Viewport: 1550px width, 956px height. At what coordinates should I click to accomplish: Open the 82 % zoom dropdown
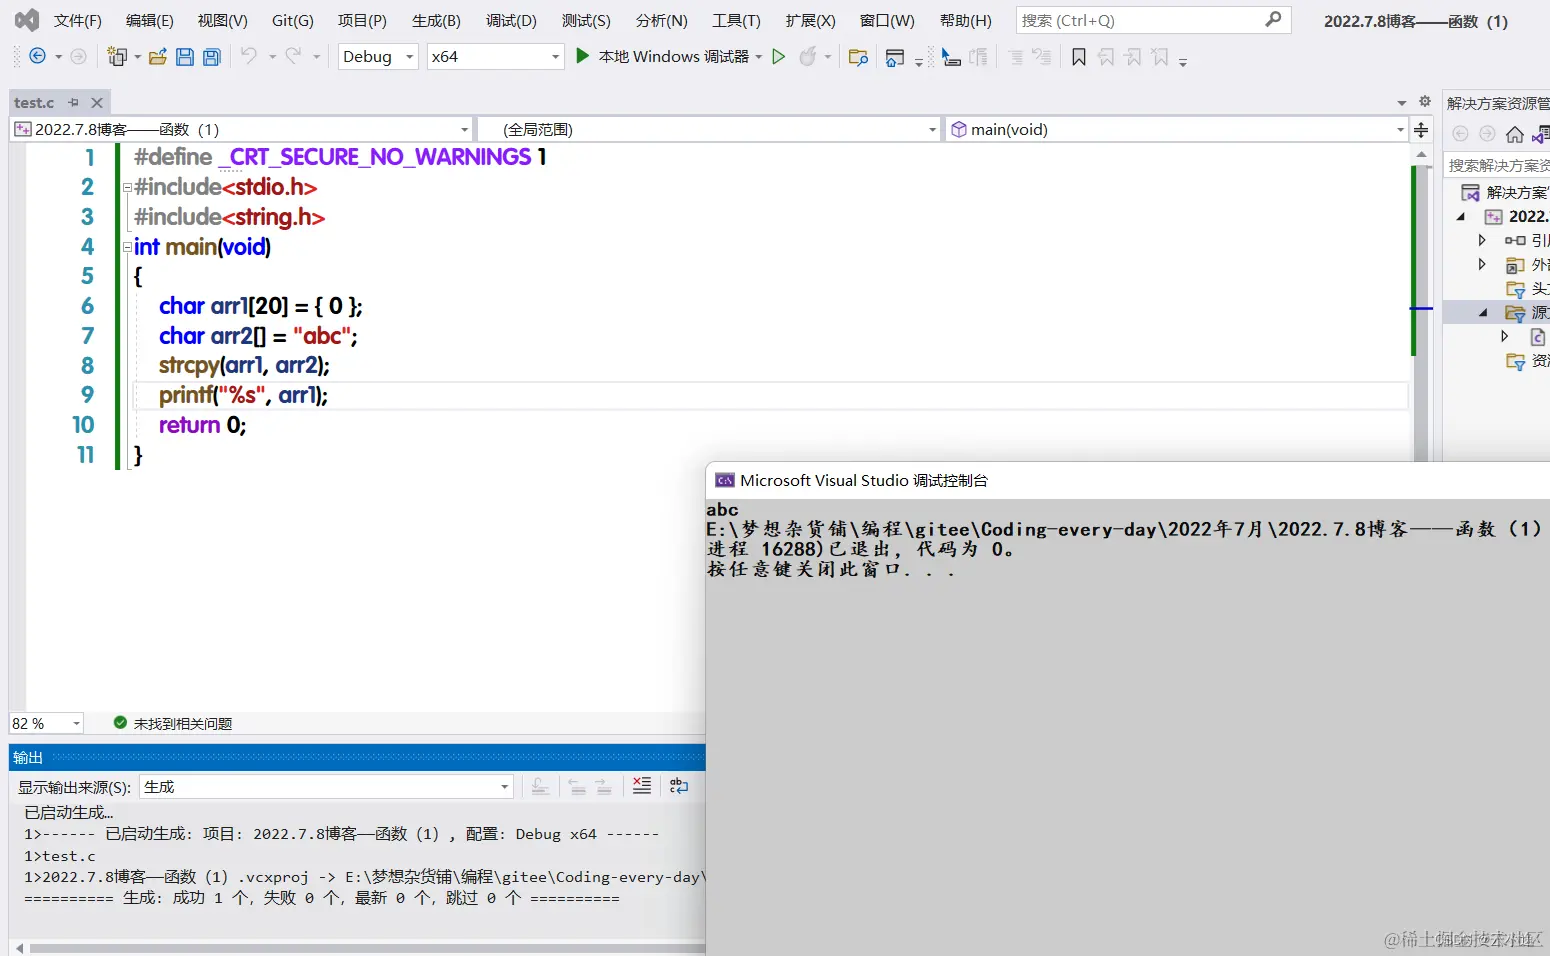[x=46, y=723]
